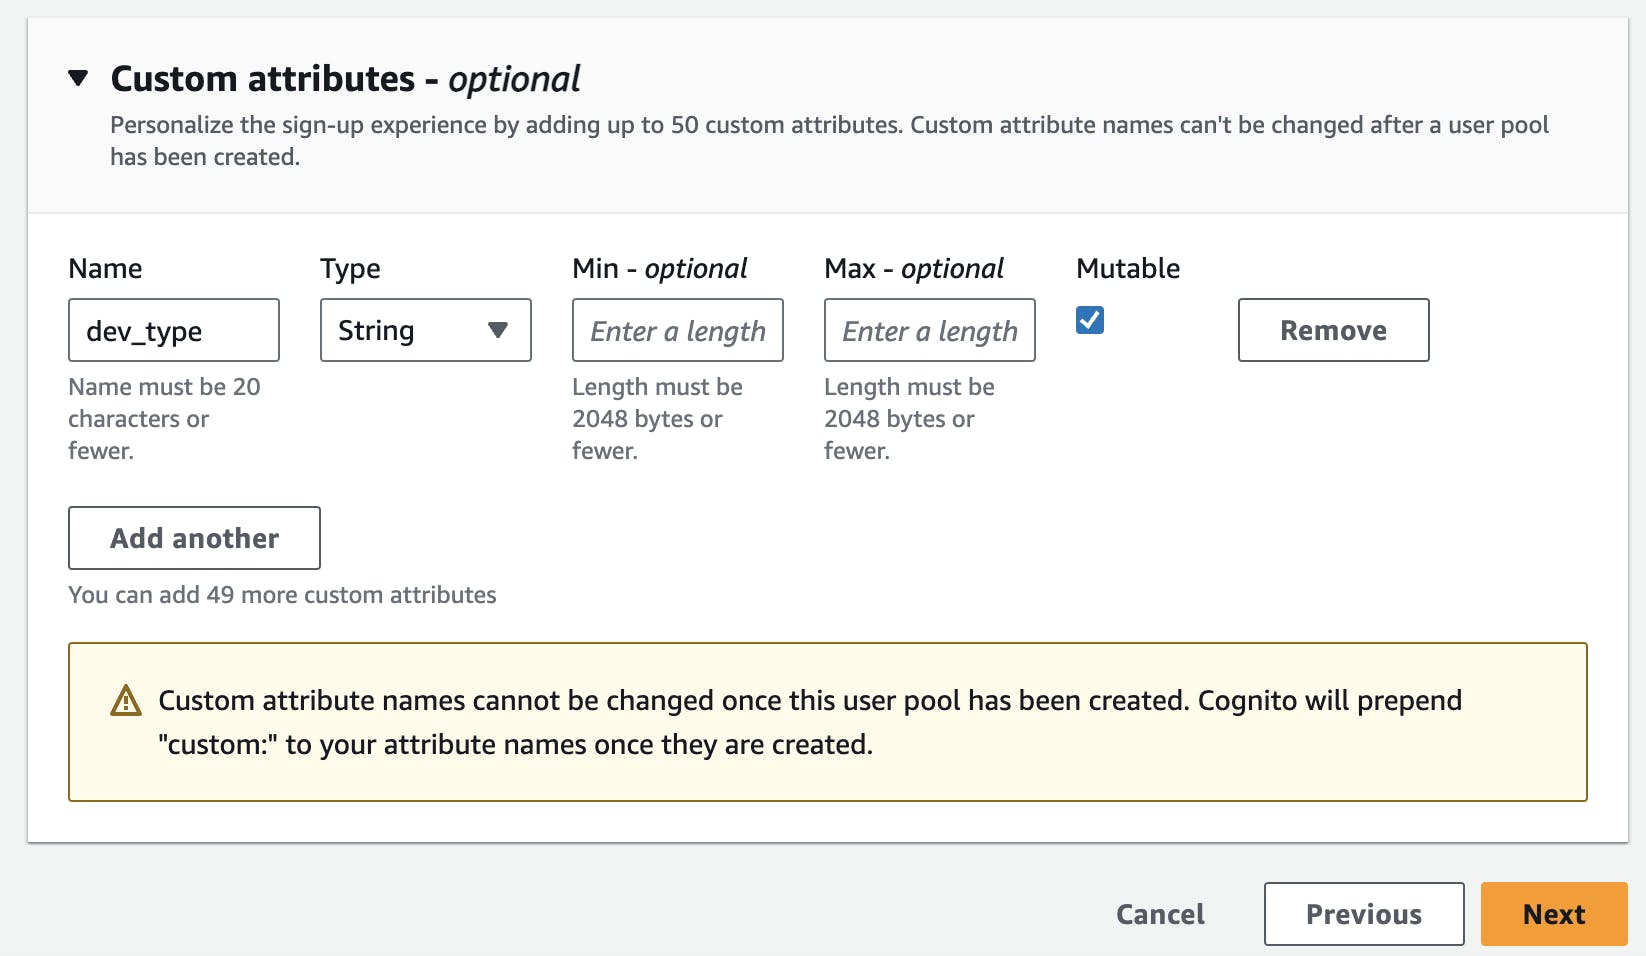This screenshot has height=956, width=1646.
Task: Focus the Max length input field
Action: (x=929, y=330)
